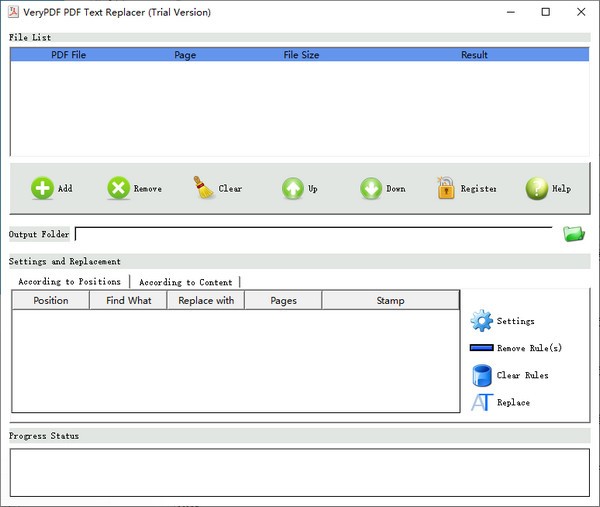Click the green plus Add icon
Screen dimensions: 600x507
click(42, 188)
